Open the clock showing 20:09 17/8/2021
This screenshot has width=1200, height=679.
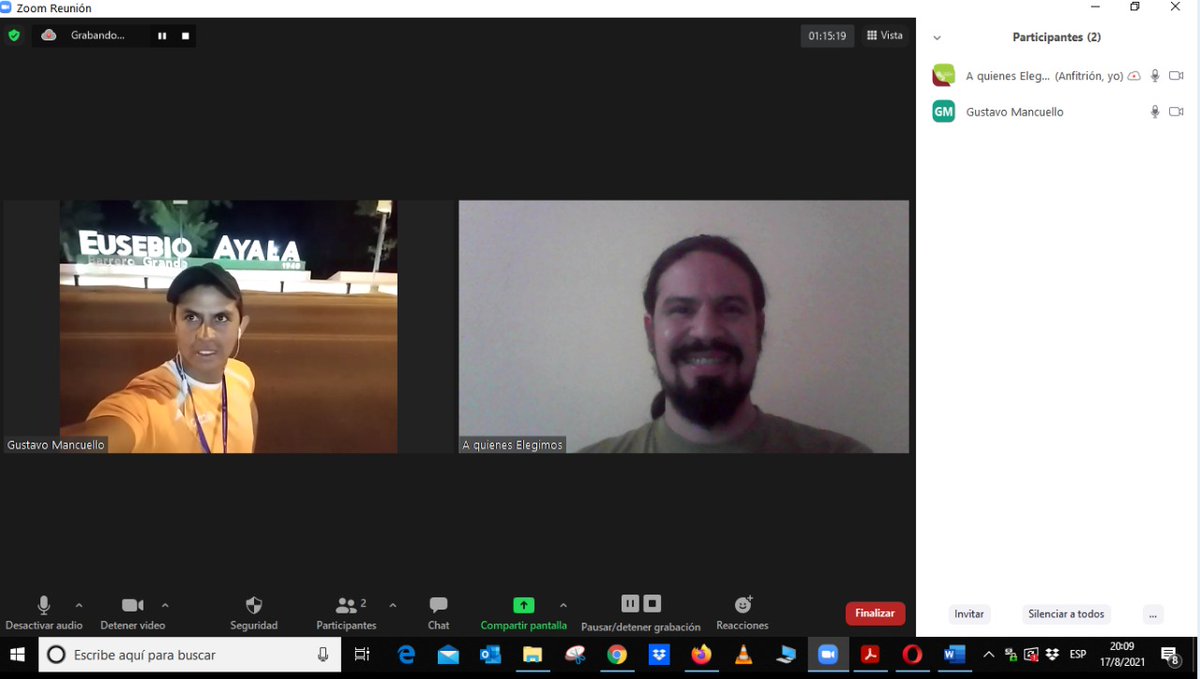[1121, 654]
